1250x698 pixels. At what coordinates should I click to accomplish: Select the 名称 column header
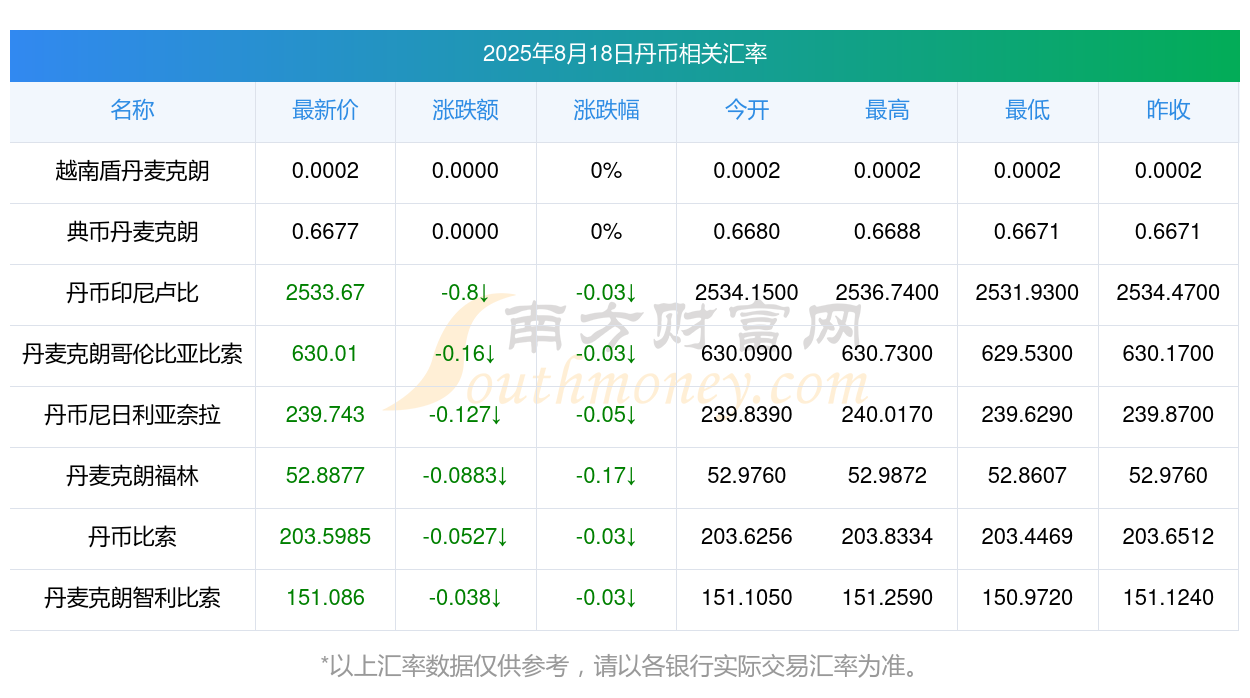coord(132,110)
